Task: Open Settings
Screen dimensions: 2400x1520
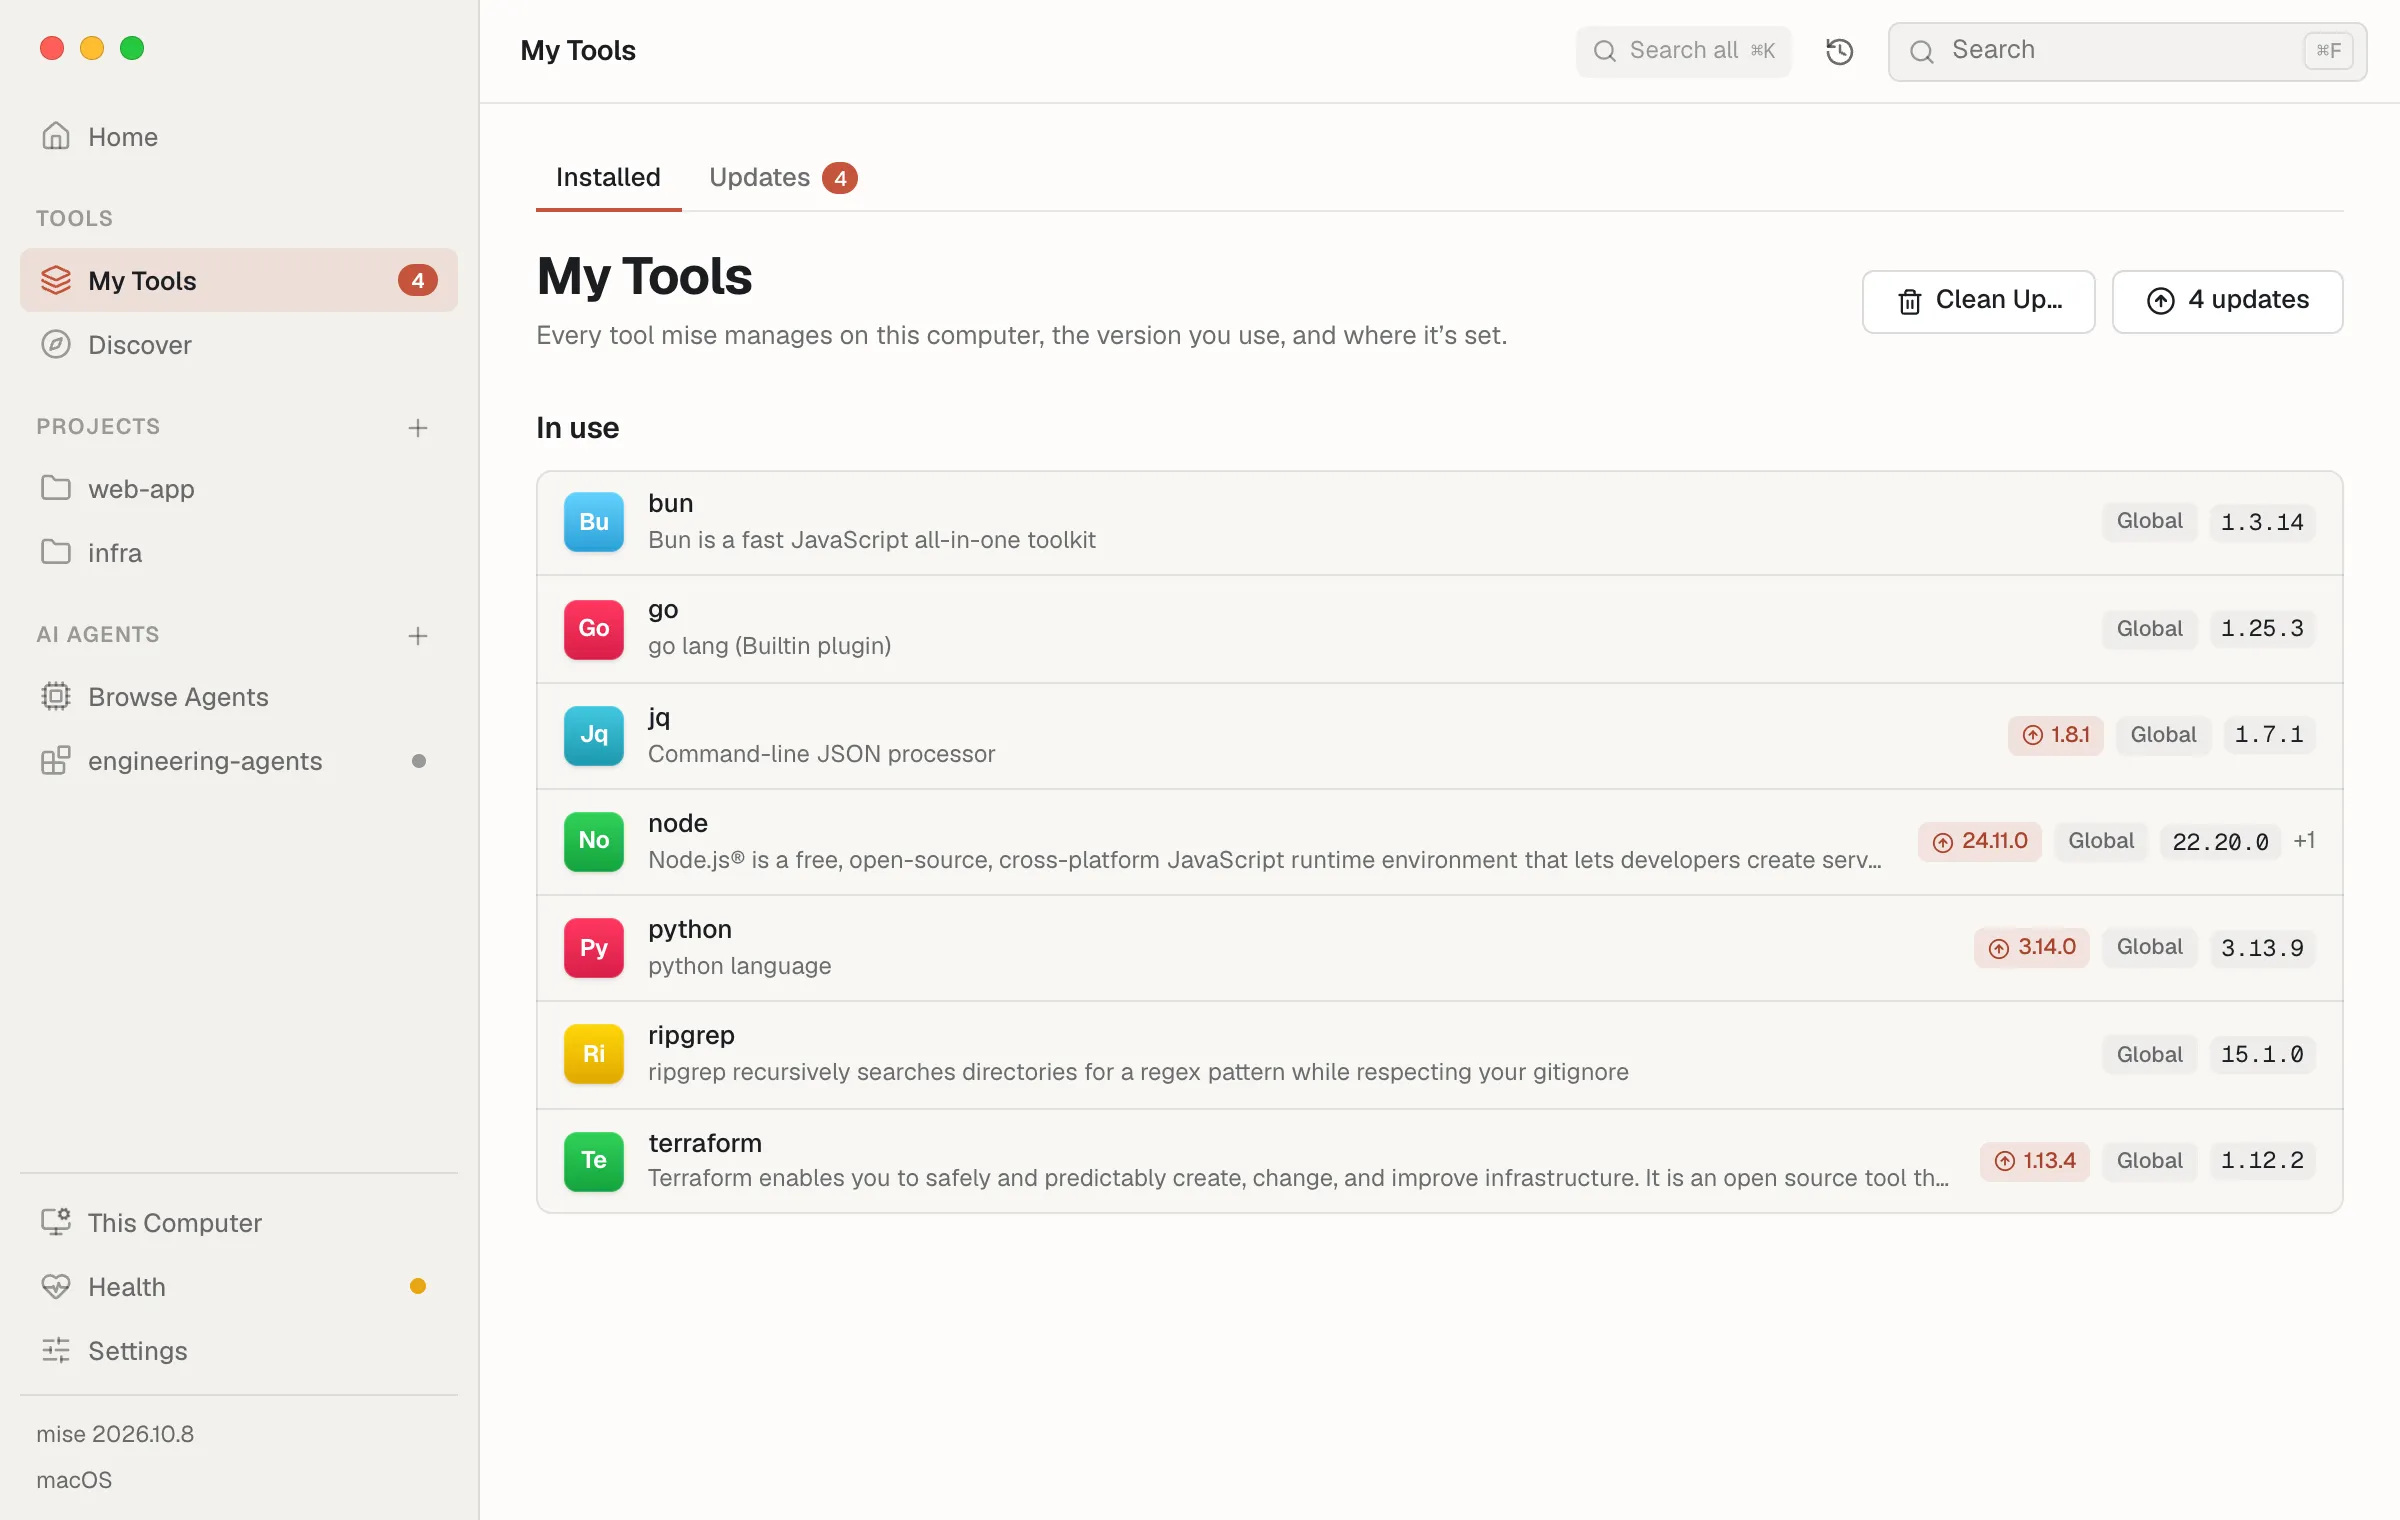Action: tap(239, 1351)
